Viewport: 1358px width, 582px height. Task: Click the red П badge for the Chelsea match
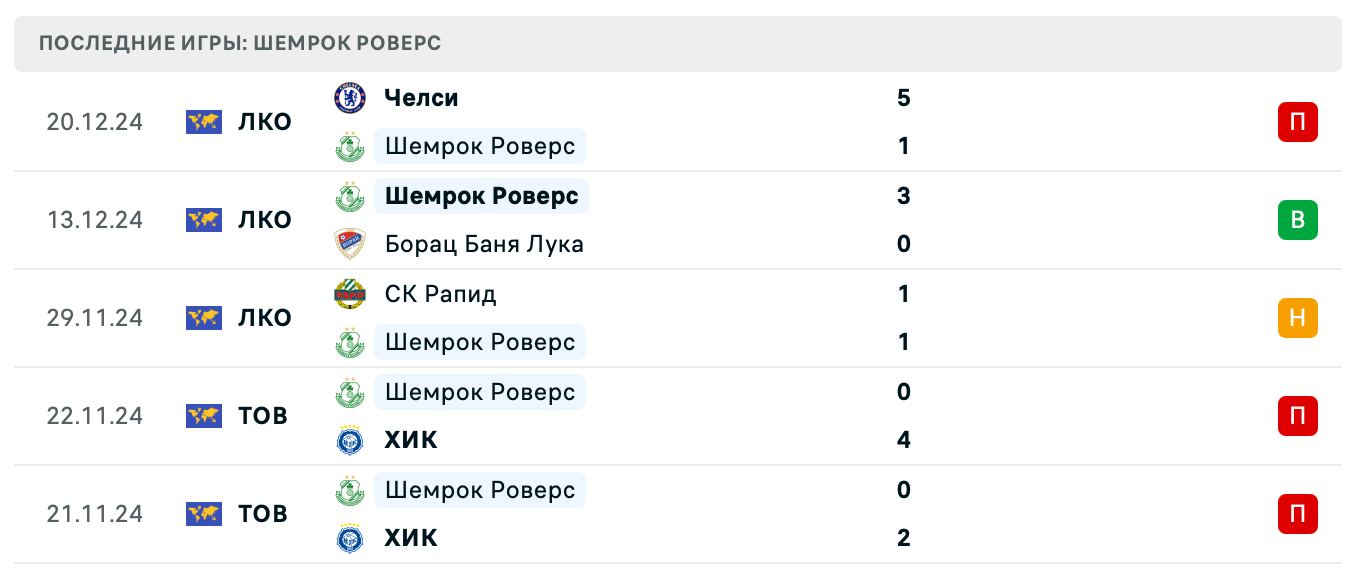tap(1297, 121)
